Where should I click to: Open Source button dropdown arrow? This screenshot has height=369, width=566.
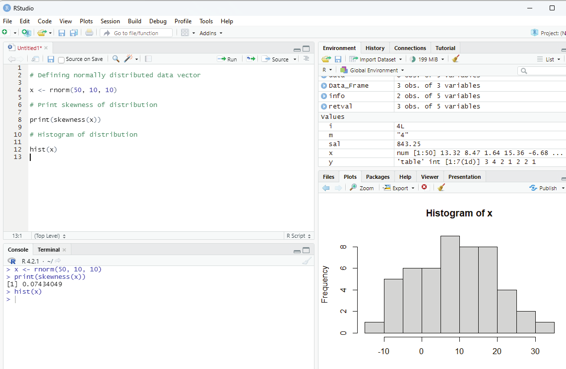click(x=295, y=59)
